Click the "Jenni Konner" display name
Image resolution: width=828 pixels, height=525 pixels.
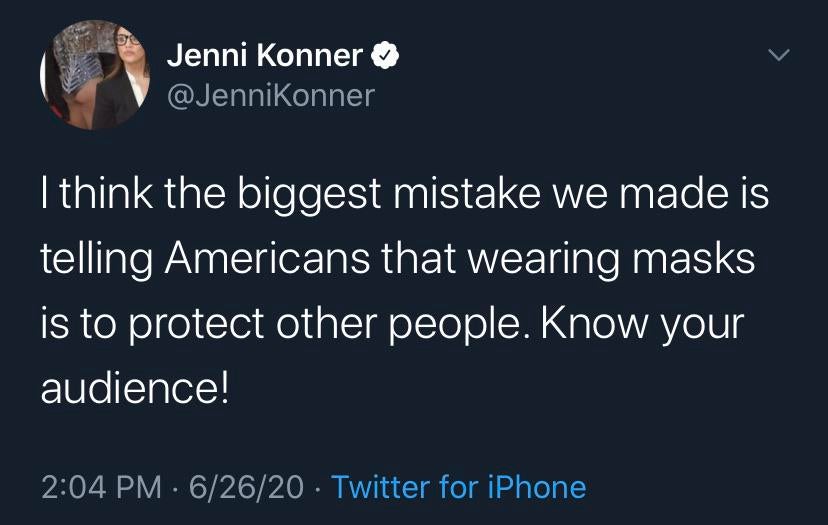(264, 56)
